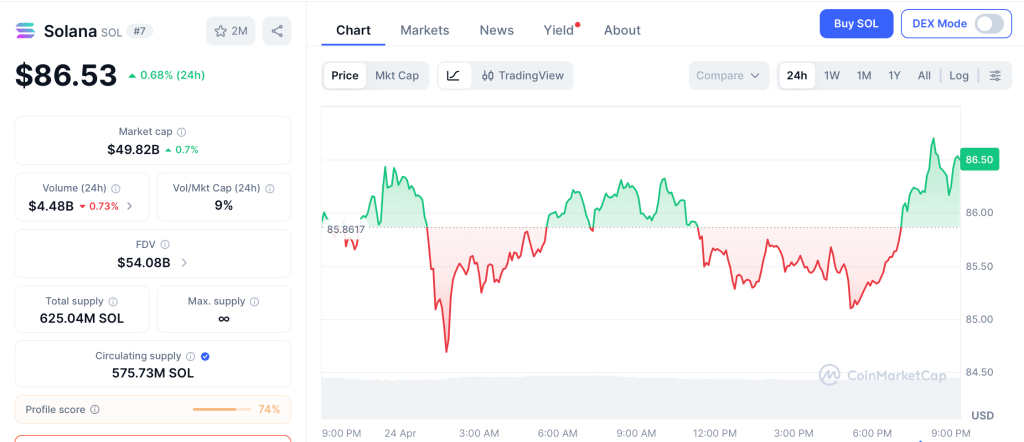Expand FDV details chevron
1024x442 pixels.
pyautogui.click(x=183, y=263)
